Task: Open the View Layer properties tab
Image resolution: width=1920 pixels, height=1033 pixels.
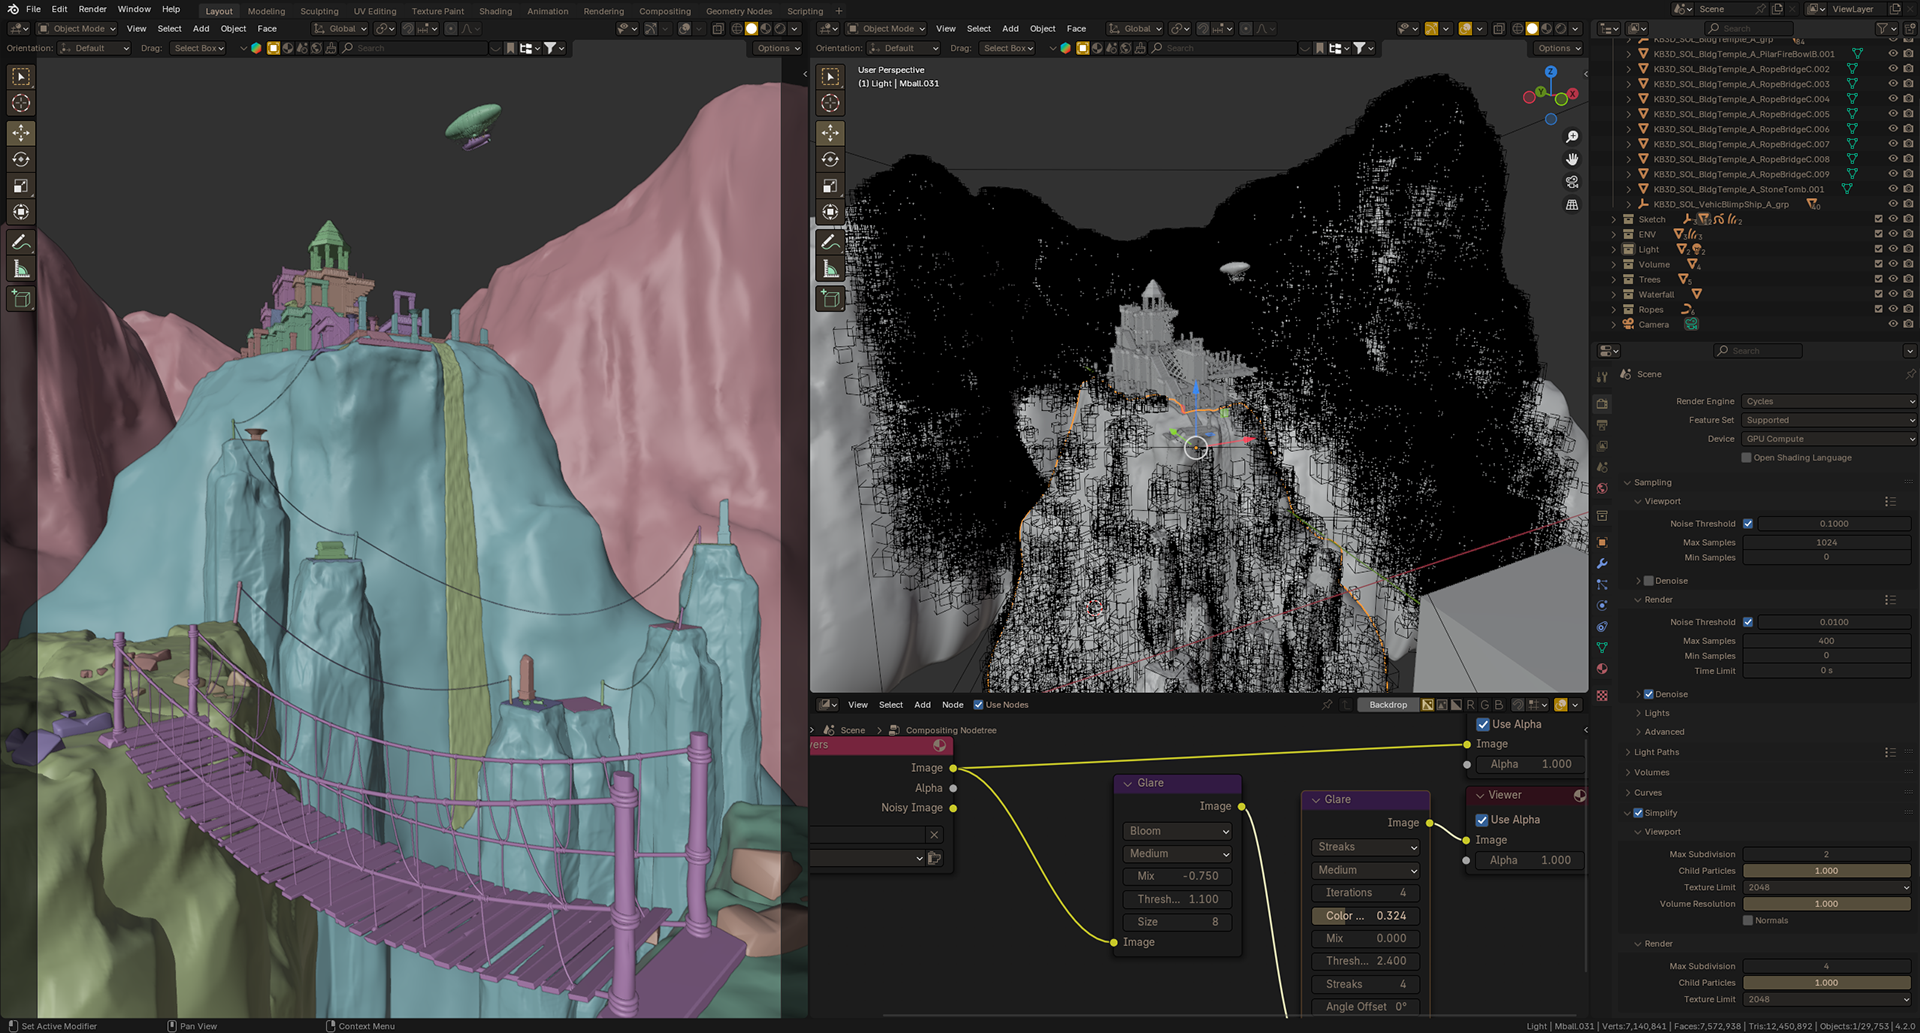Action: pos(1602,446)
